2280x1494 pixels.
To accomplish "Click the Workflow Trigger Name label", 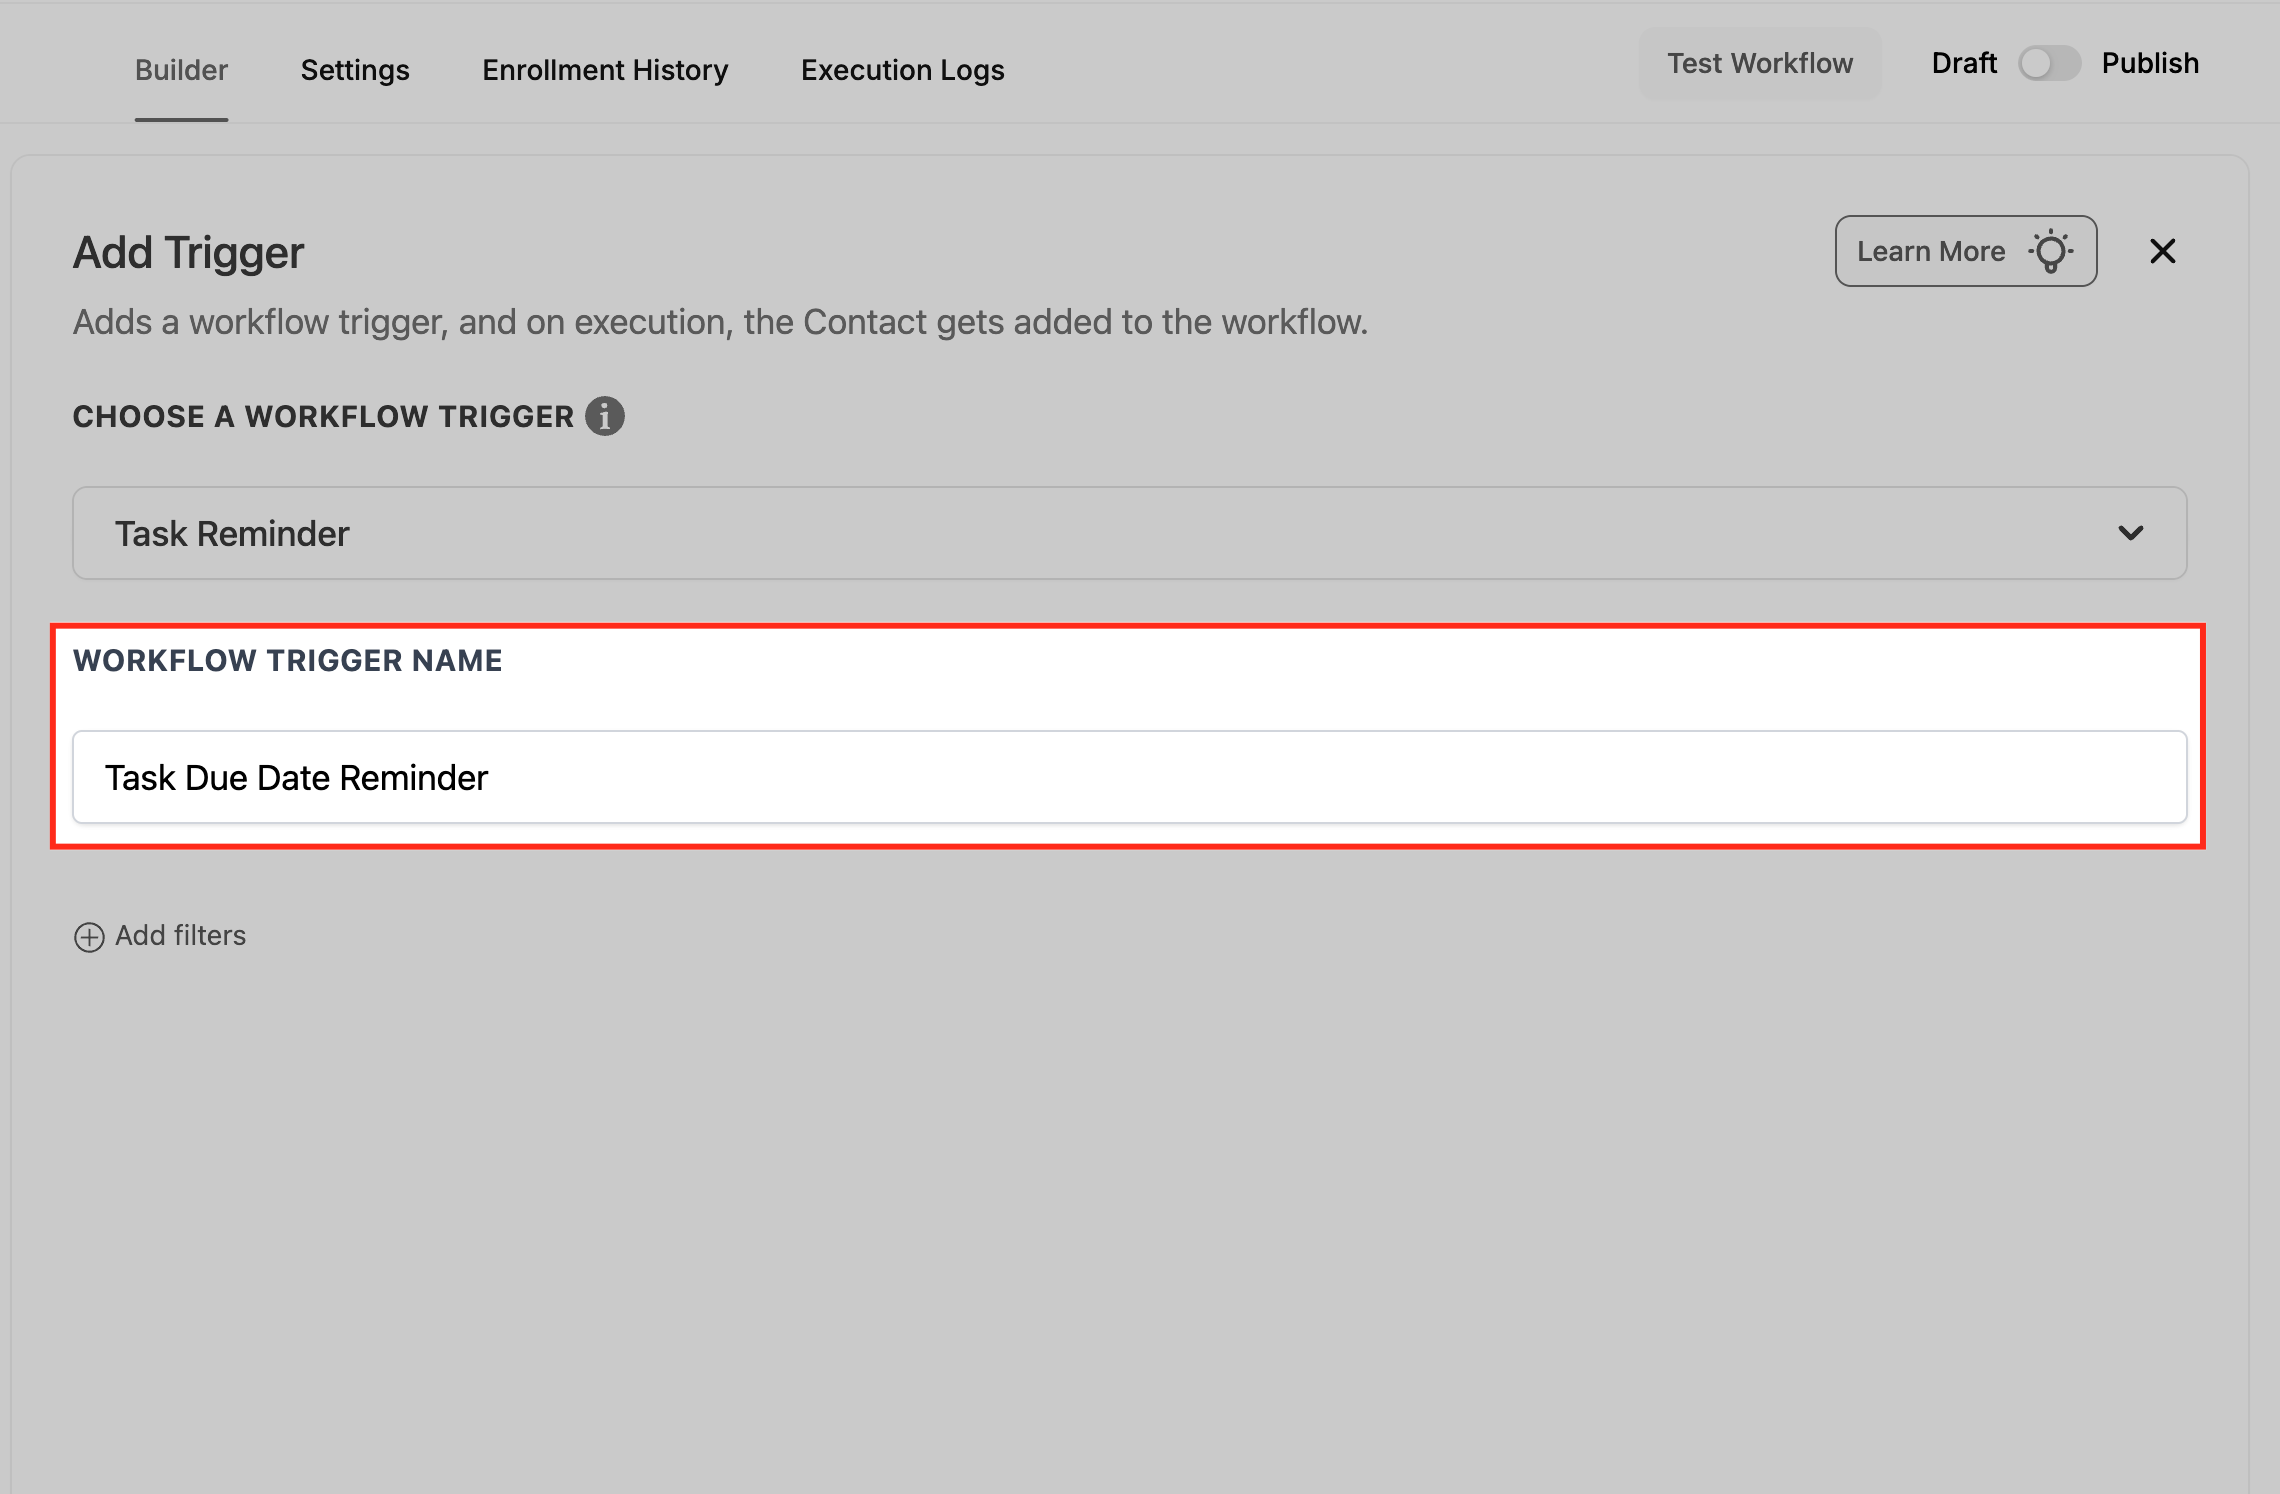I will tap(287, 660).
